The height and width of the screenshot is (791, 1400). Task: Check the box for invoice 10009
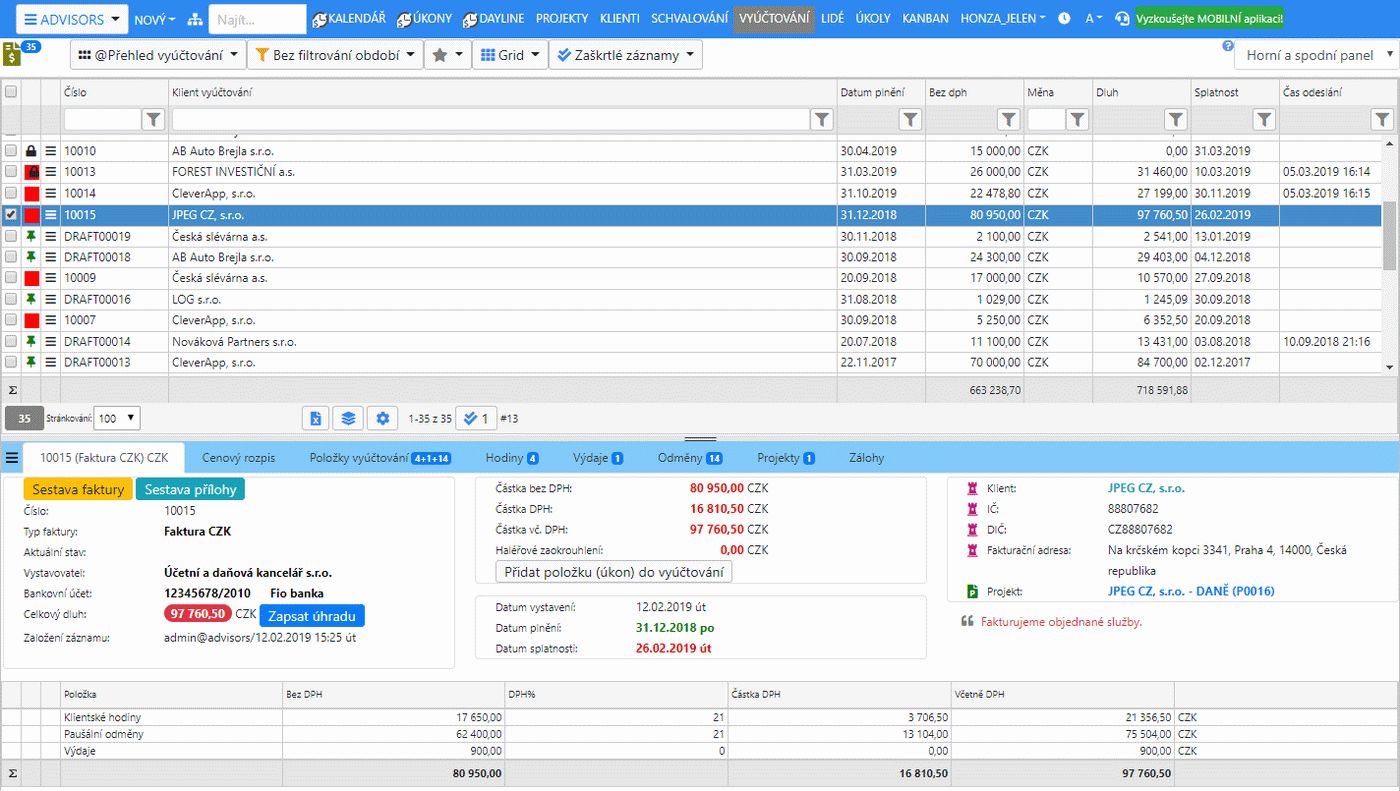coord(11,278)
